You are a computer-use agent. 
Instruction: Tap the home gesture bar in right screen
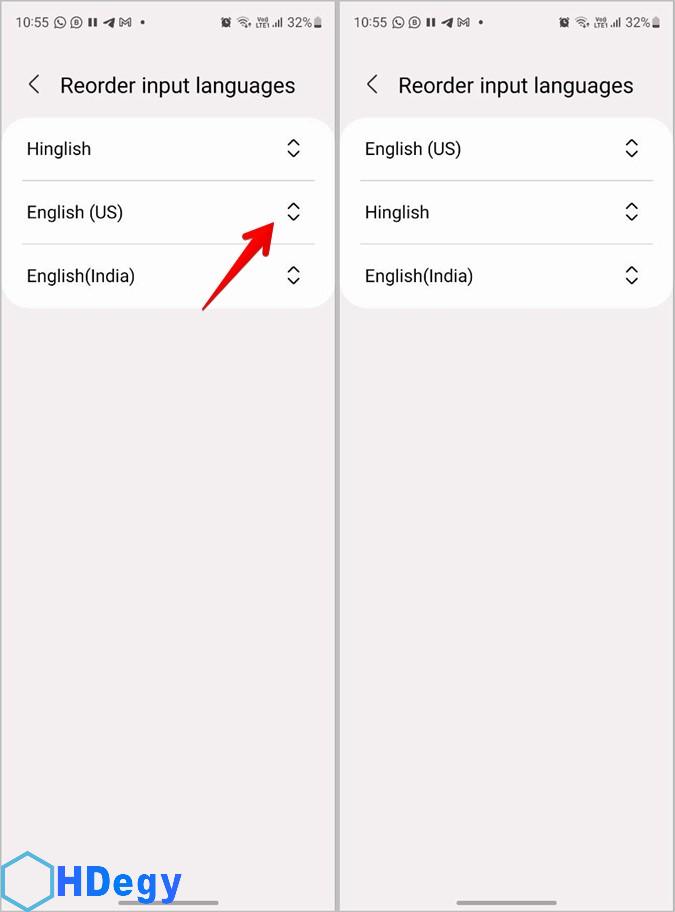[506, 903]
